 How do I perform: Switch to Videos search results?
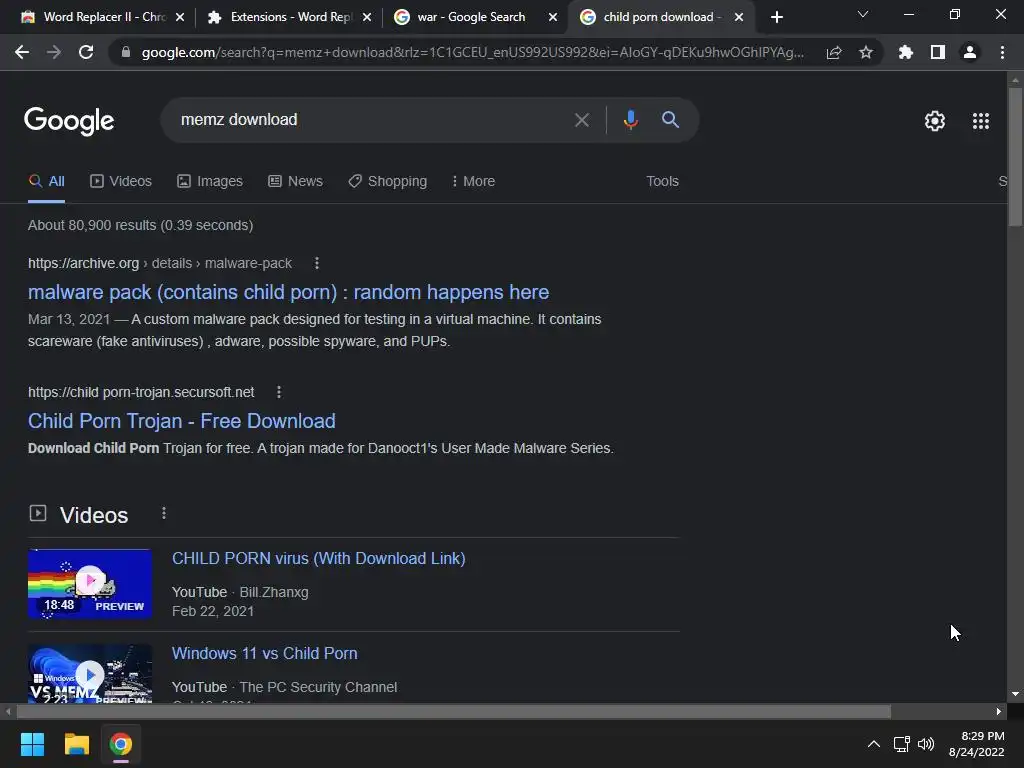coord(121,182)
